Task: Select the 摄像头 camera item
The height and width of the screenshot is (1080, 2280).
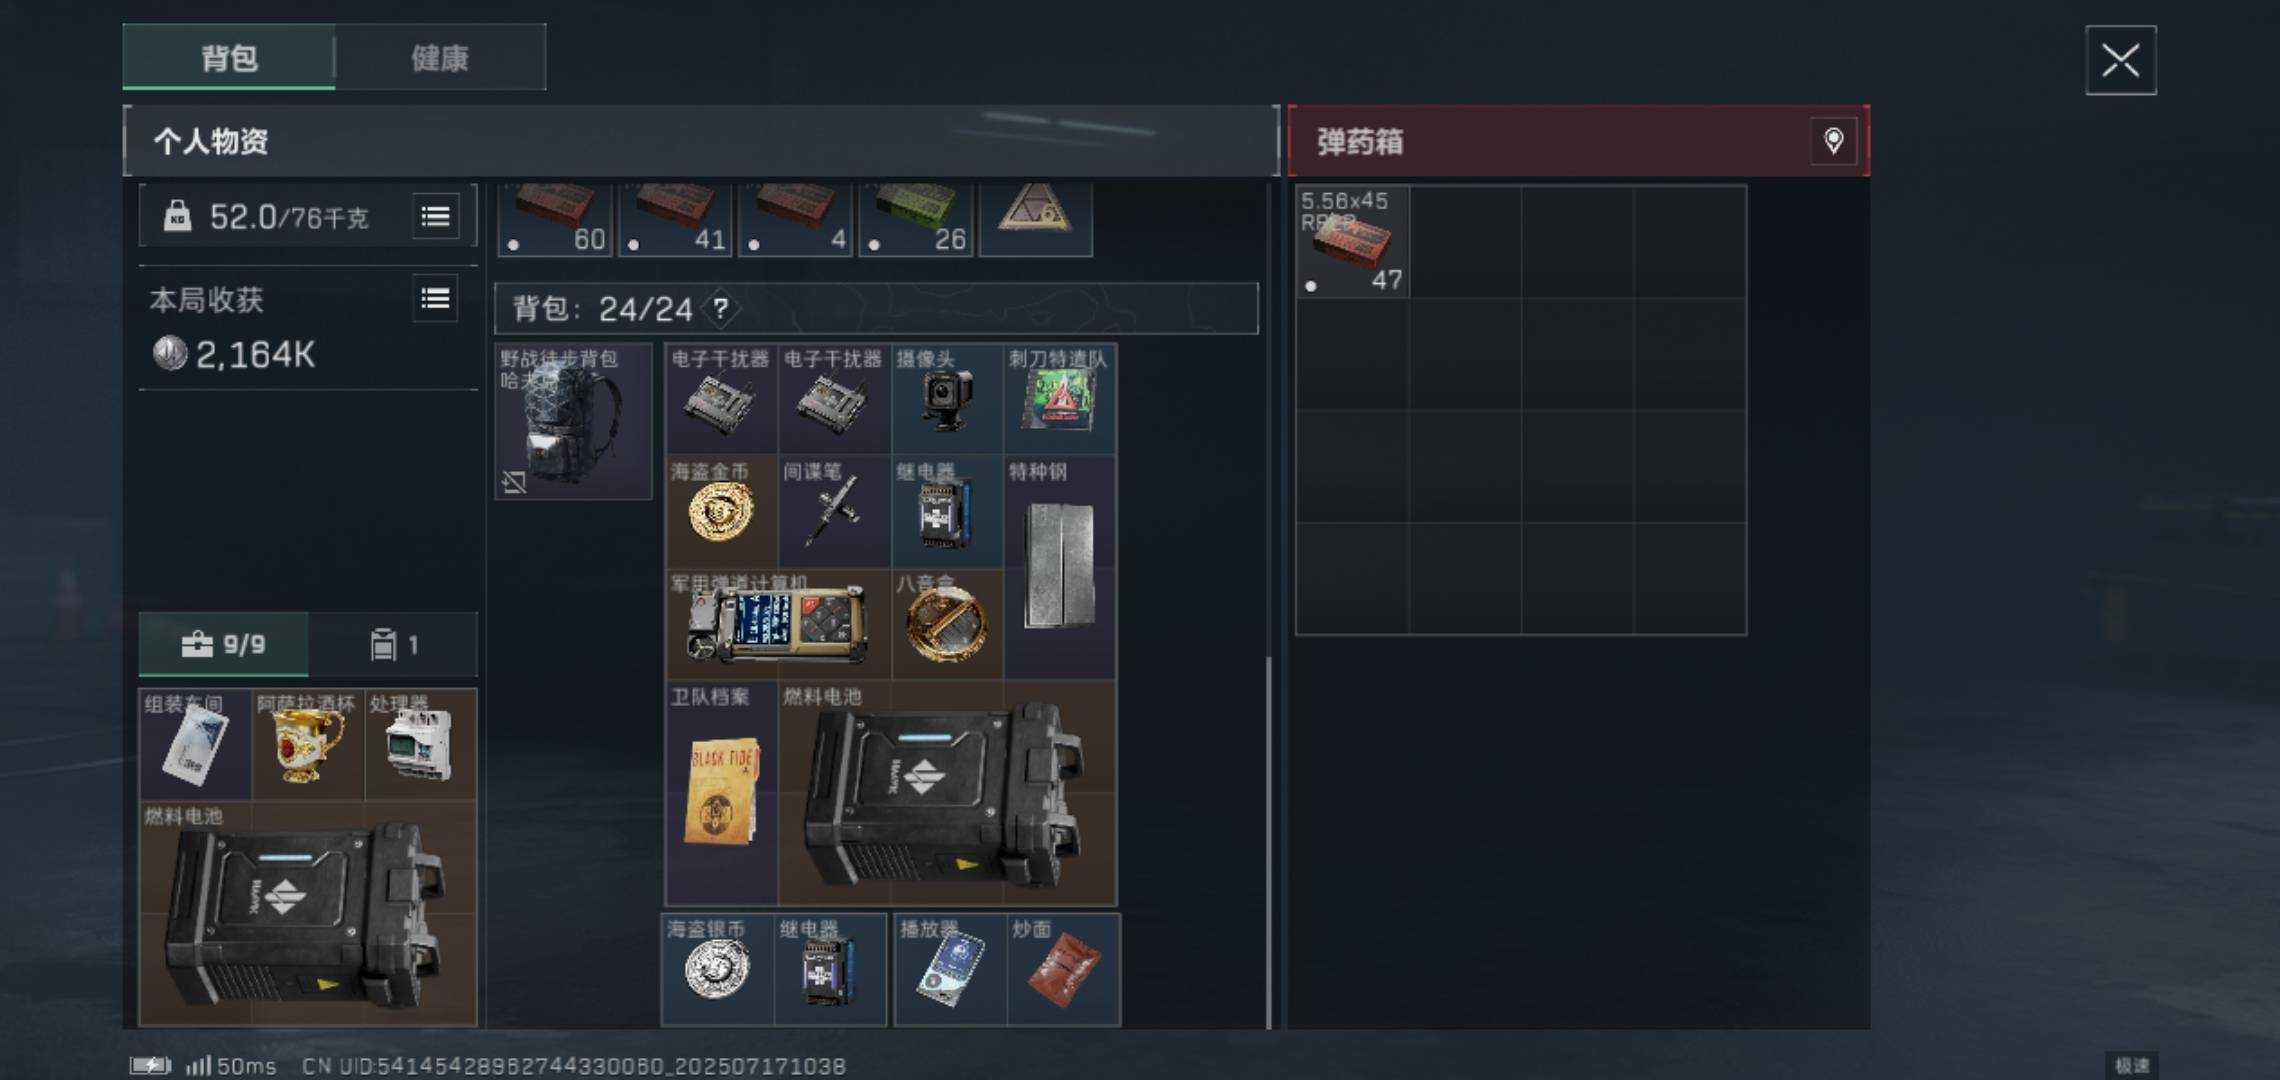Action: click(x=946, y=399)
